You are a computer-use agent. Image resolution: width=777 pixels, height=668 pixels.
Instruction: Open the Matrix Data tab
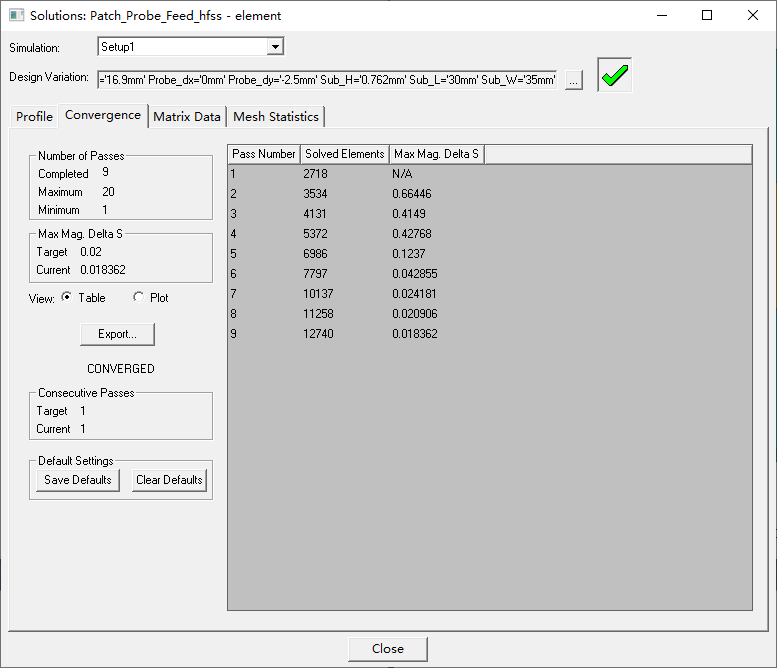(187, 116)
